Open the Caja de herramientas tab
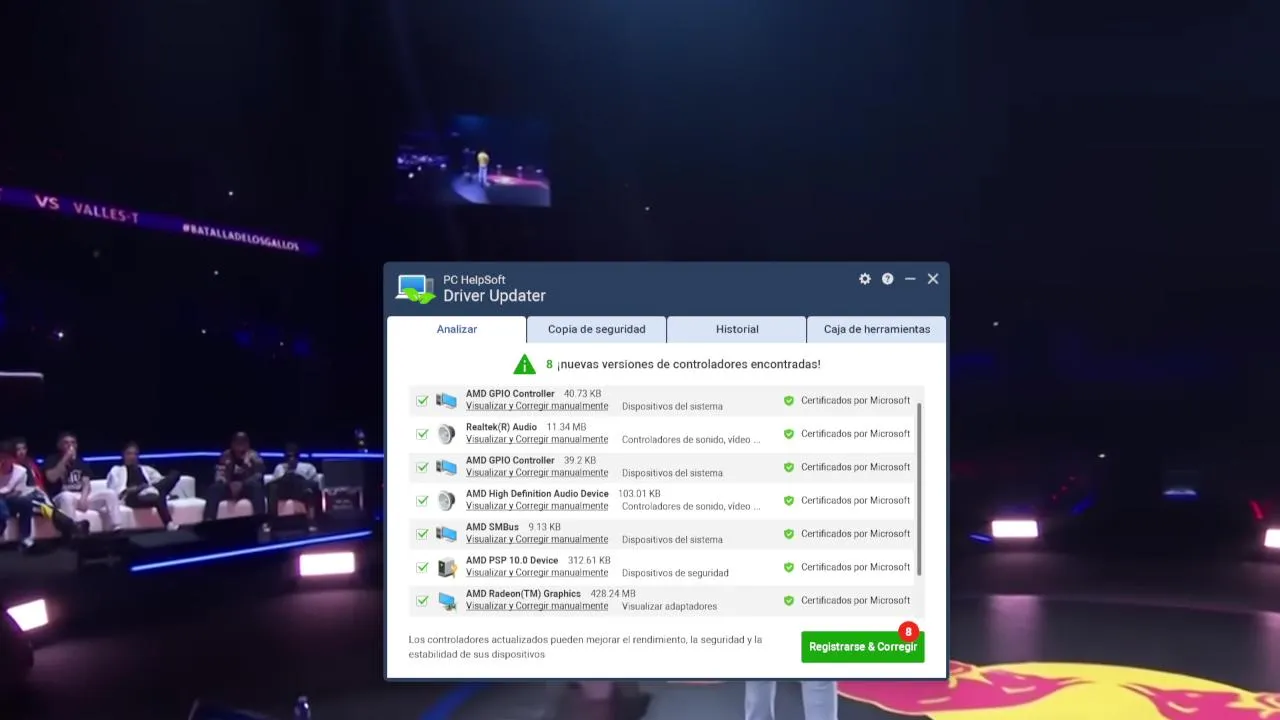1280x720 pixels. (877, 329)
